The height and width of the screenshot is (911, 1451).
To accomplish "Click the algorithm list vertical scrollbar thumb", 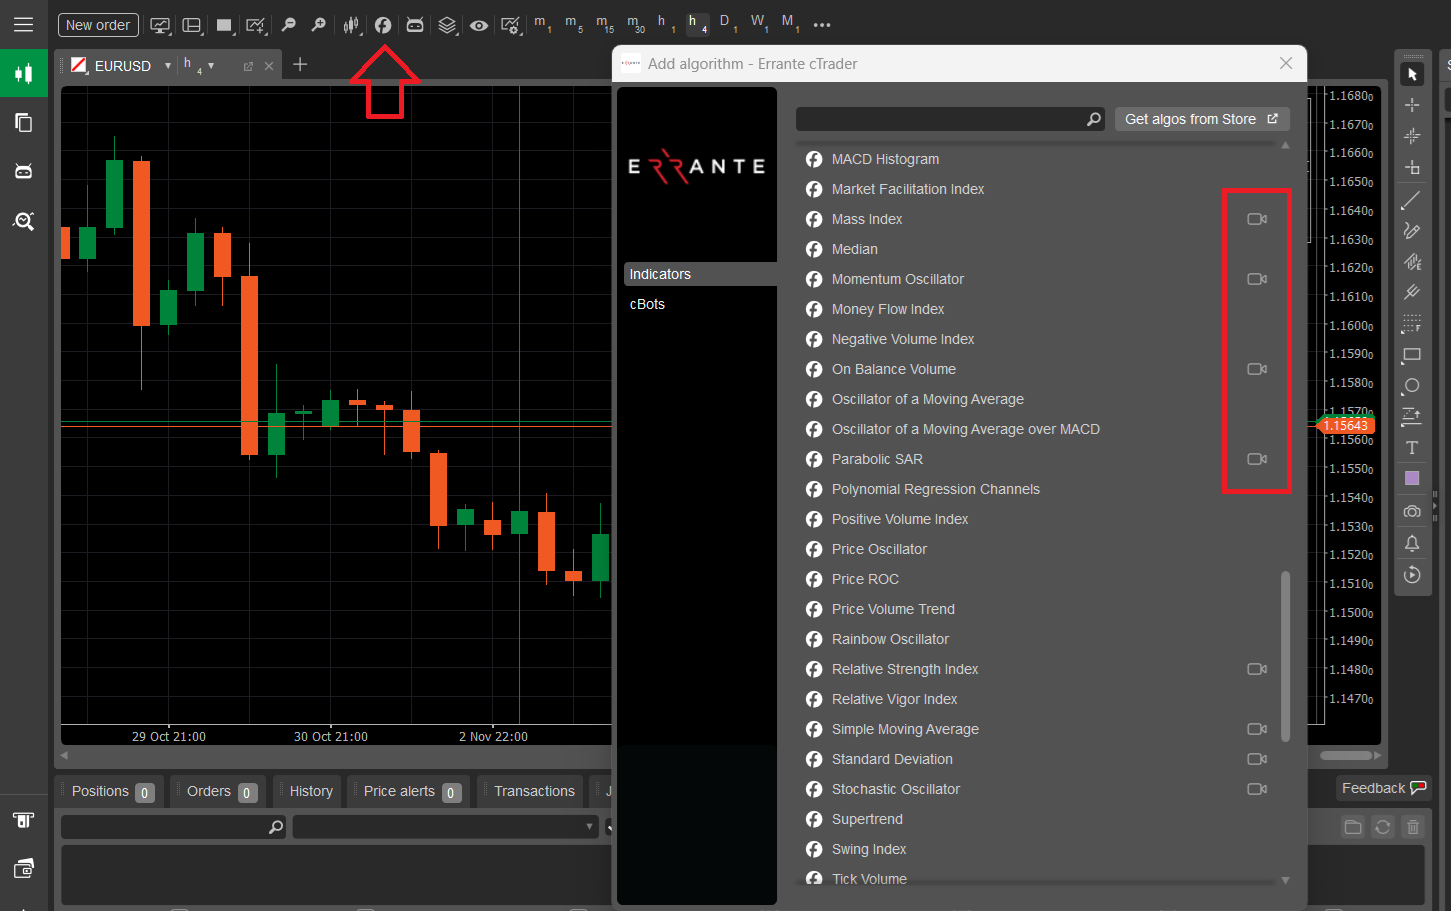I will (x=1285, y=656).
